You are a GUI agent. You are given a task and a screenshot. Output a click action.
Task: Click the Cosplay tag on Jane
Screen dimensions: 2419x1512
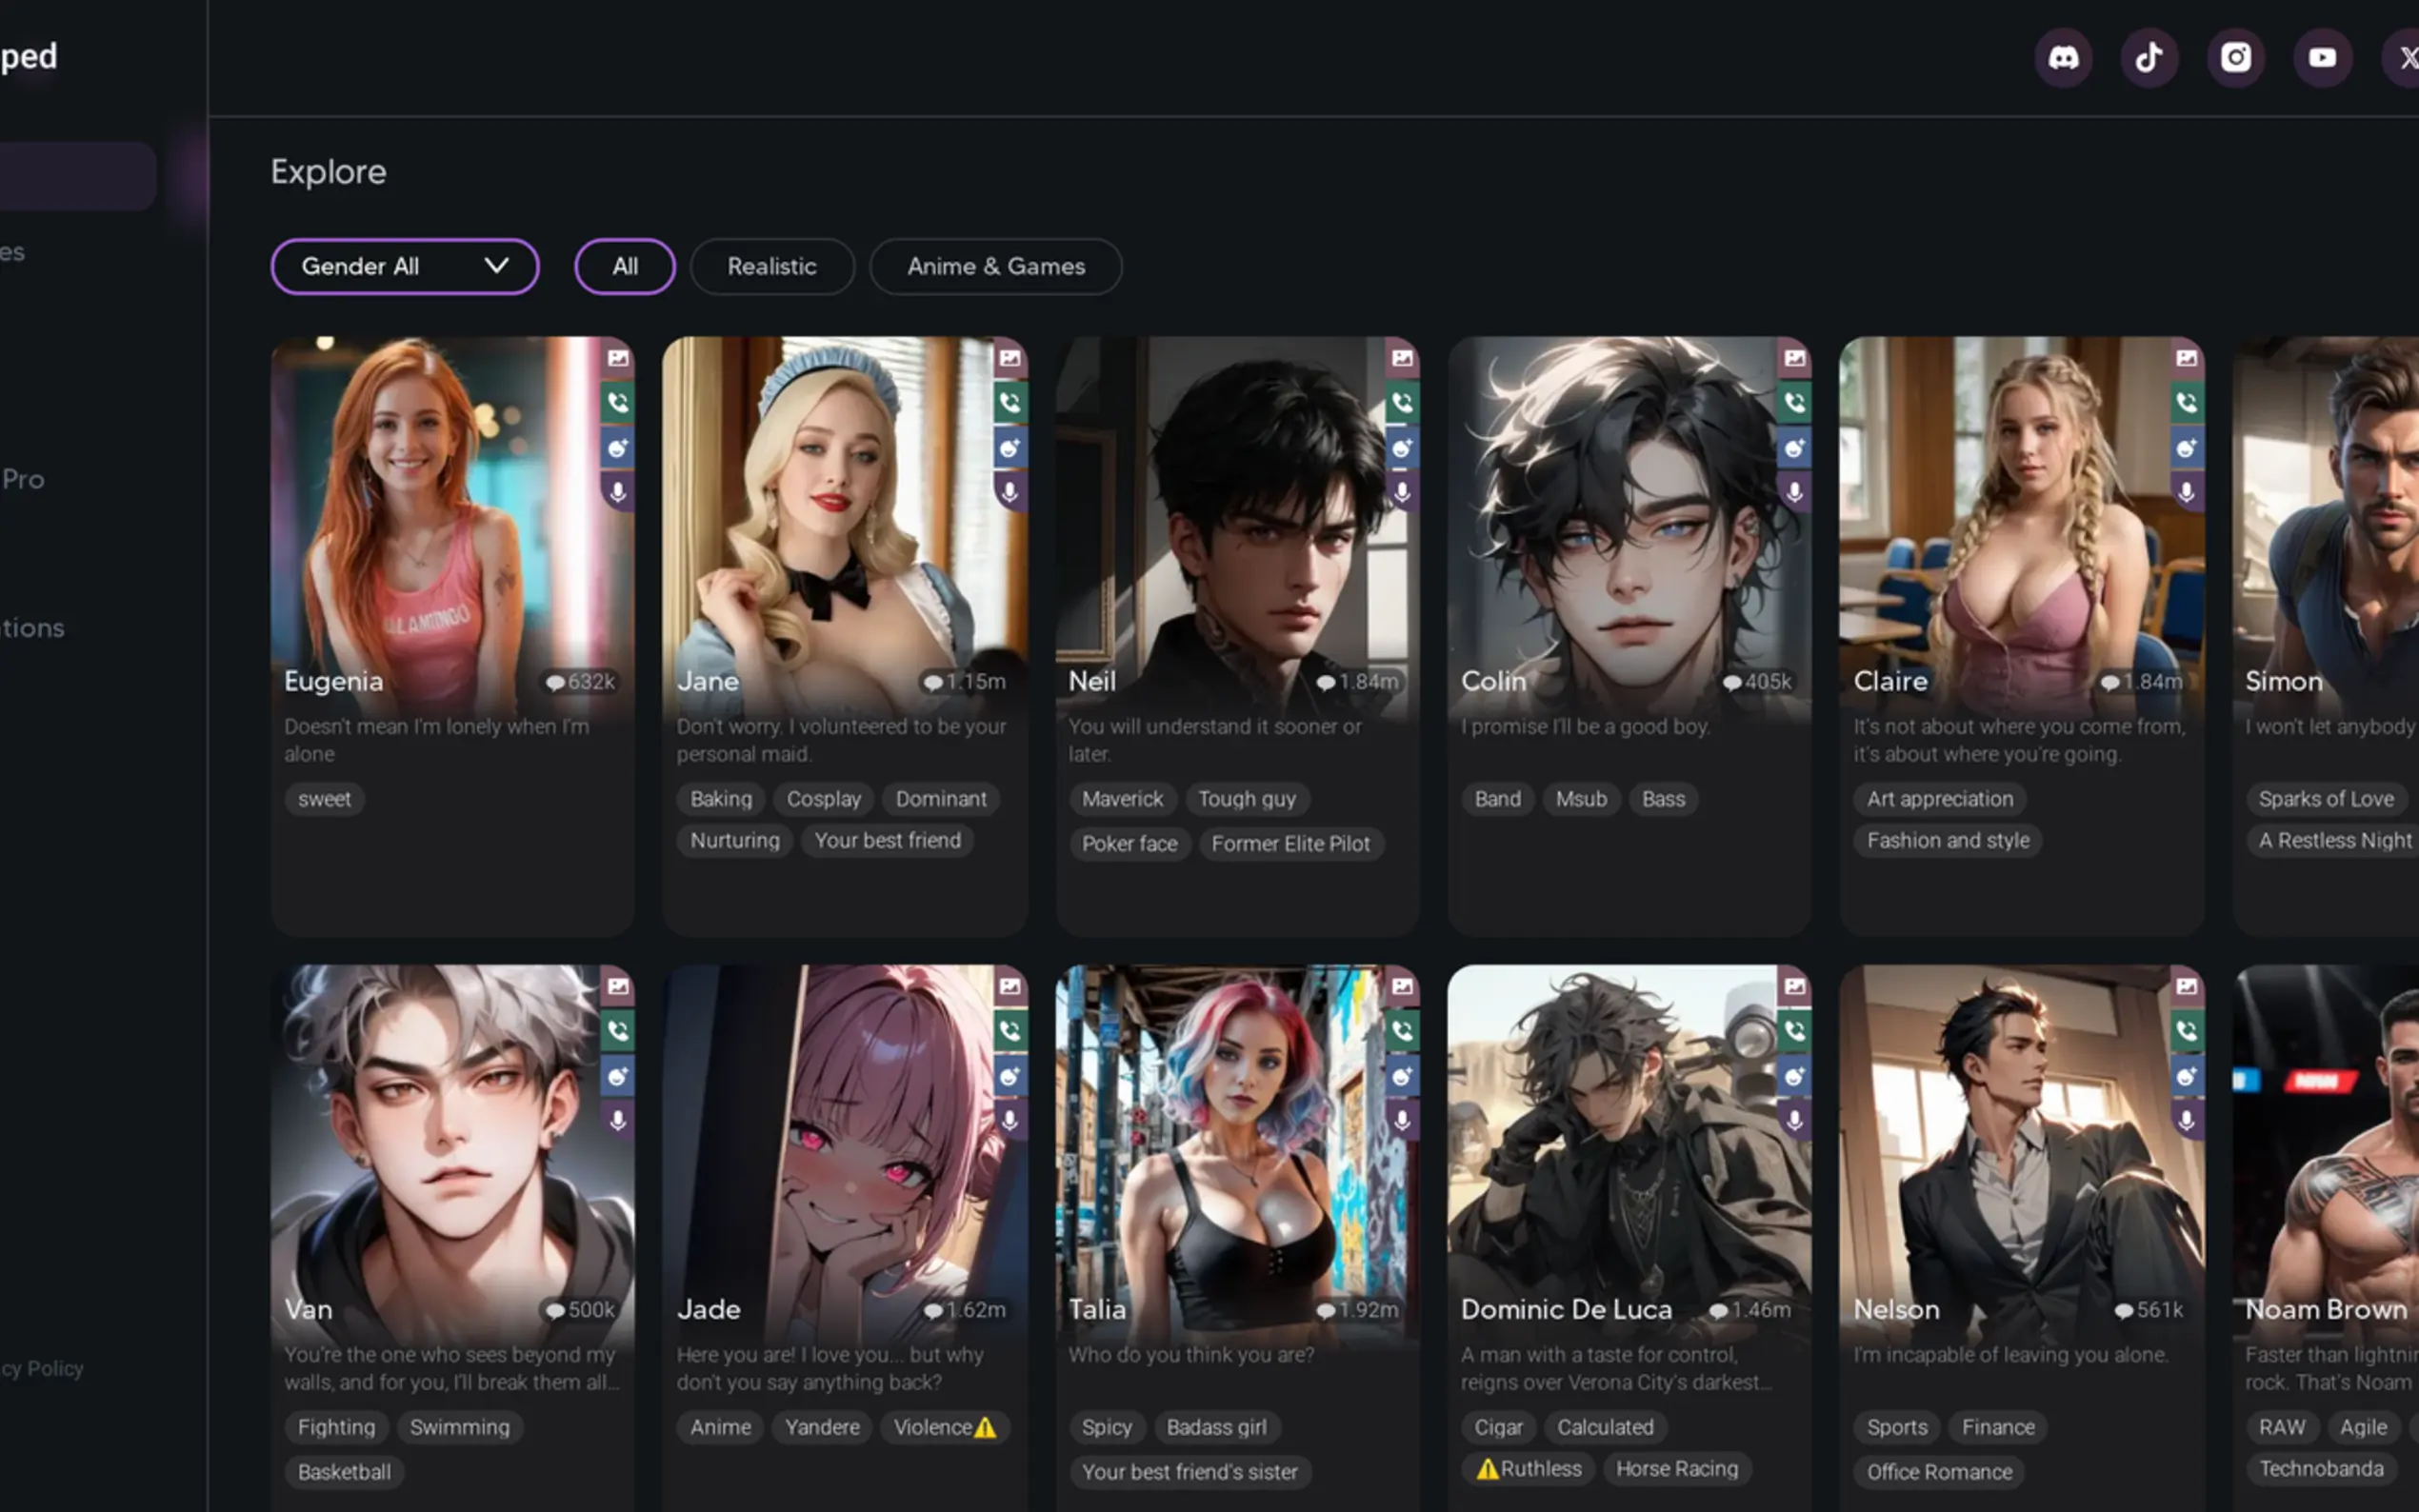[823, 799]
